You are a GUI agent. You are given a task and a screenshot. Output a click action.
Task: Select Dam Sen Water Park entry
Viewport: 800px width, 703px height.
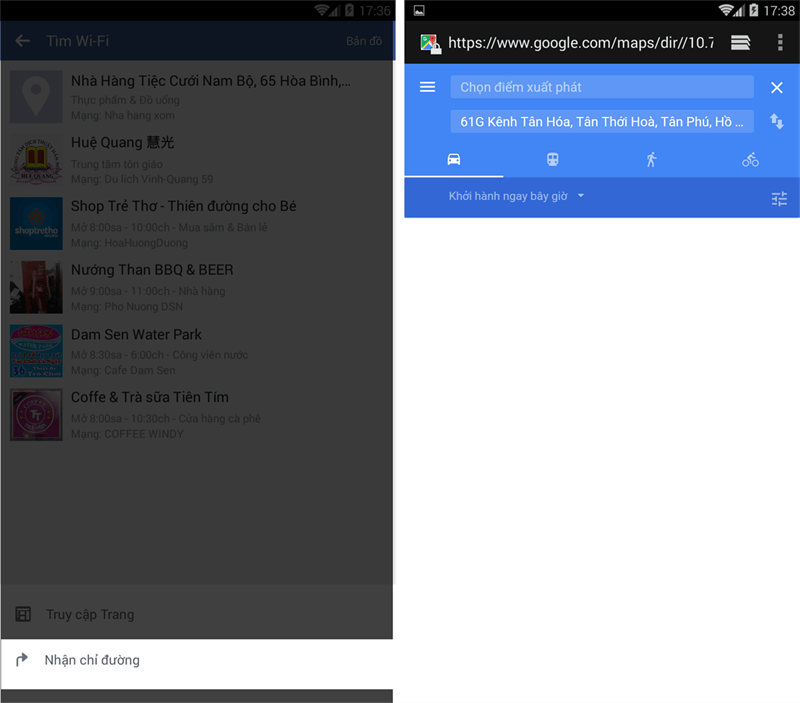197,351
